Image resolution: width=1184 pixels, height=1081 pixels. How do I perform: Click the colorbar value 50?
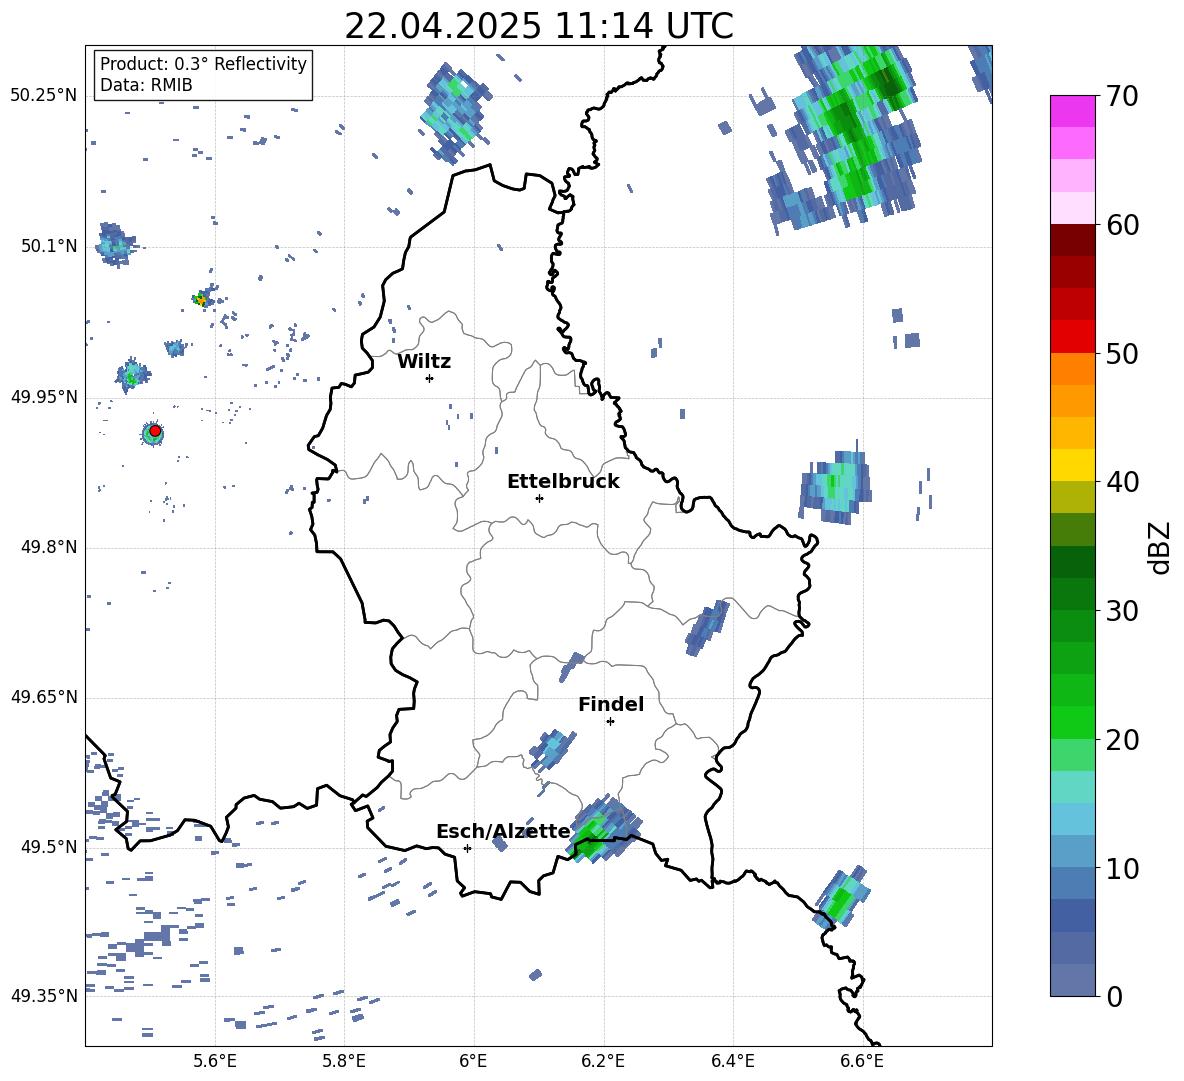click(x=1122, y=354)
